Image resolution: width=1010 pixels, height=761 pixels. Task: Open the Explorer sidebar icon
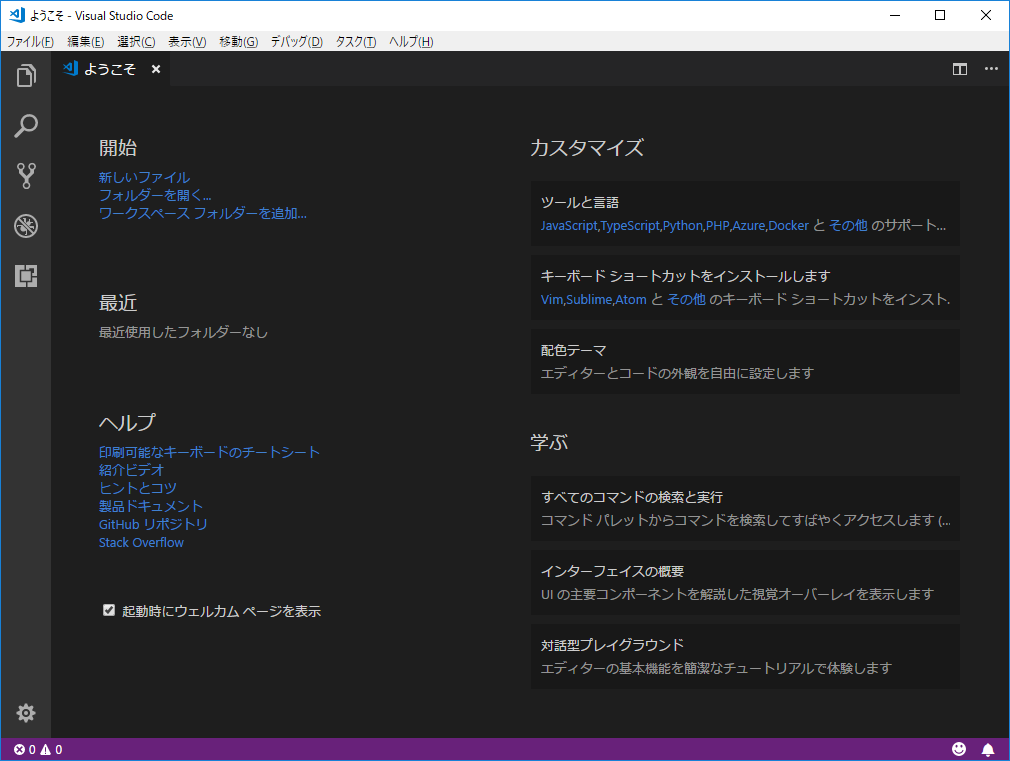pos(26,76)
